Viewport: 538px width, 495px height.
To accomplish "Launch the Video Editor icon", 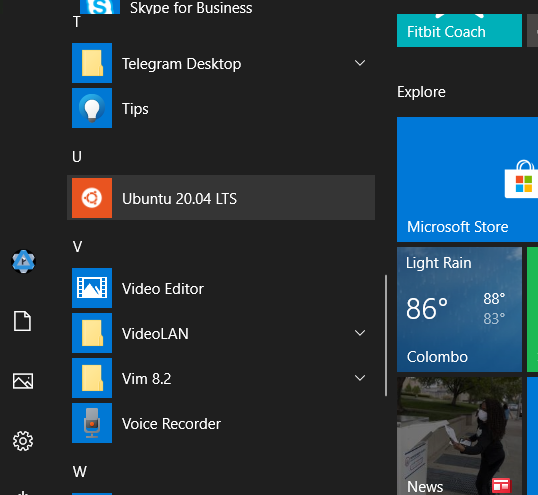I will [x=92, y=288].
